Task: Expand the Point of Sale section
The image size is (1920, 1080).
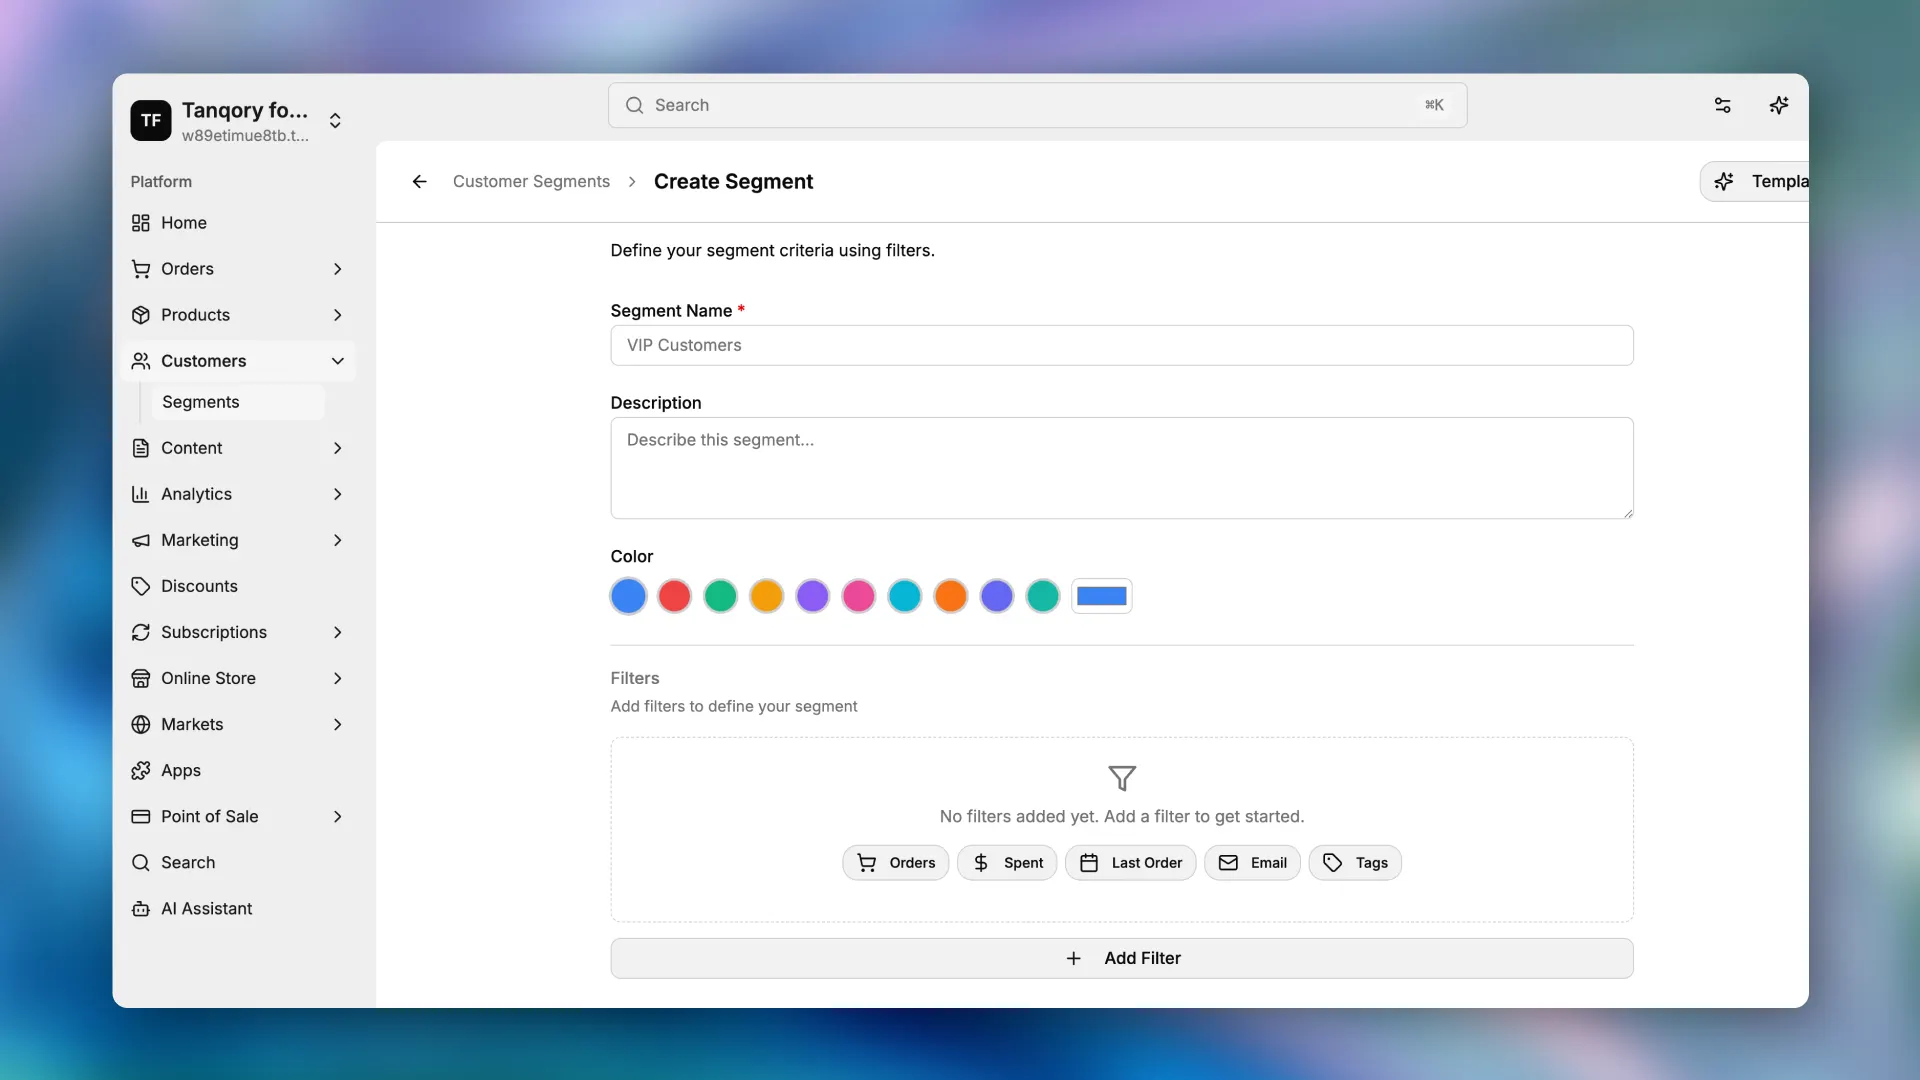Action: (x=337, y=816)
